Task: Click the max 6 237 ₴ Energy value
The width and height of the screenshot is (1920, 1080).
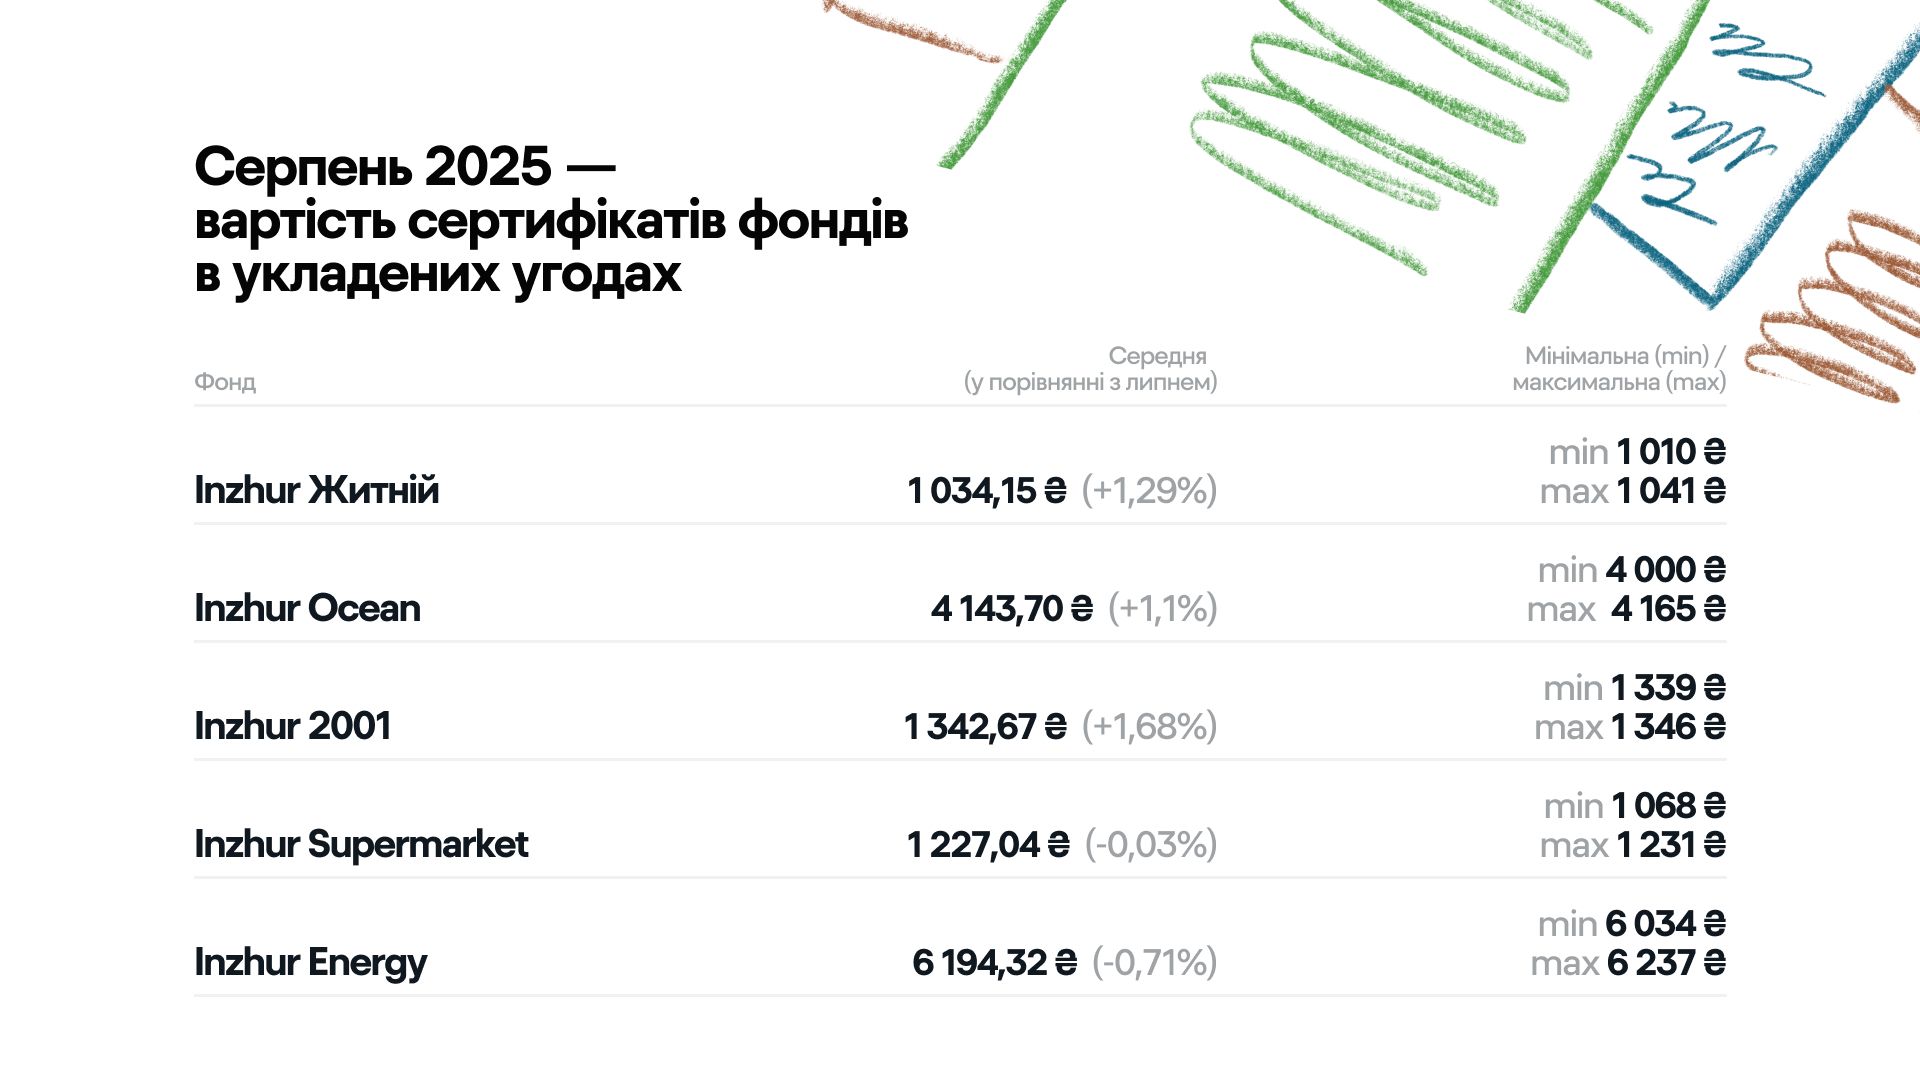Action: click(1628, 963)
